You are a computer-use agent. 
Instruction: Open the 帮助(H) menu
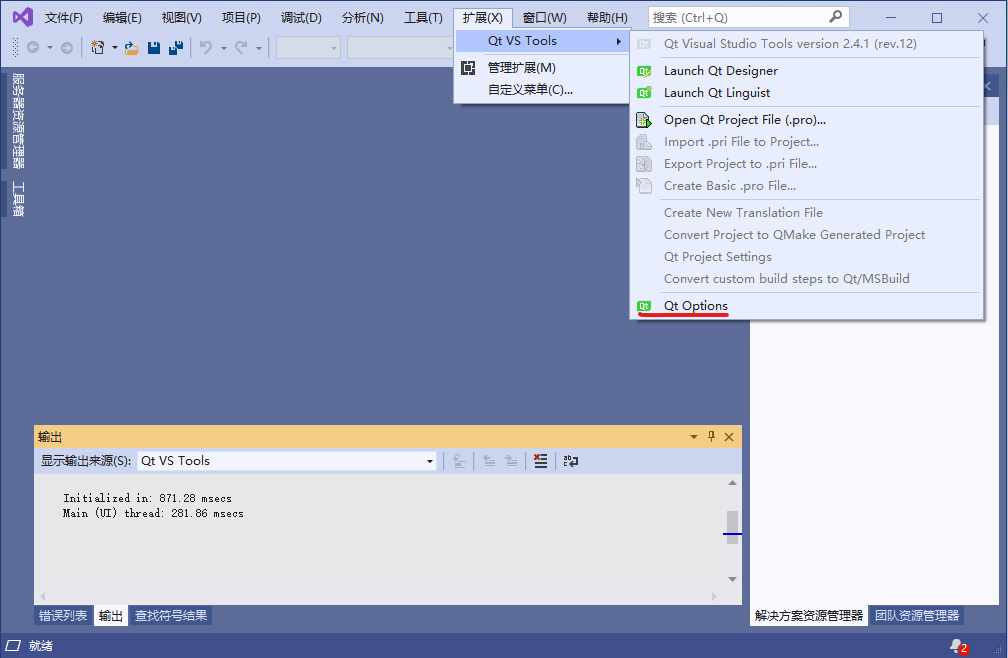607,17
